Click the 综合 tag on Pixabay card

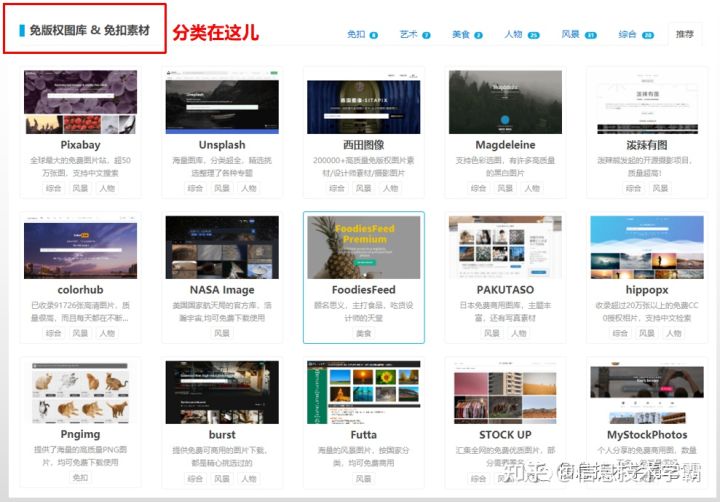54,188
